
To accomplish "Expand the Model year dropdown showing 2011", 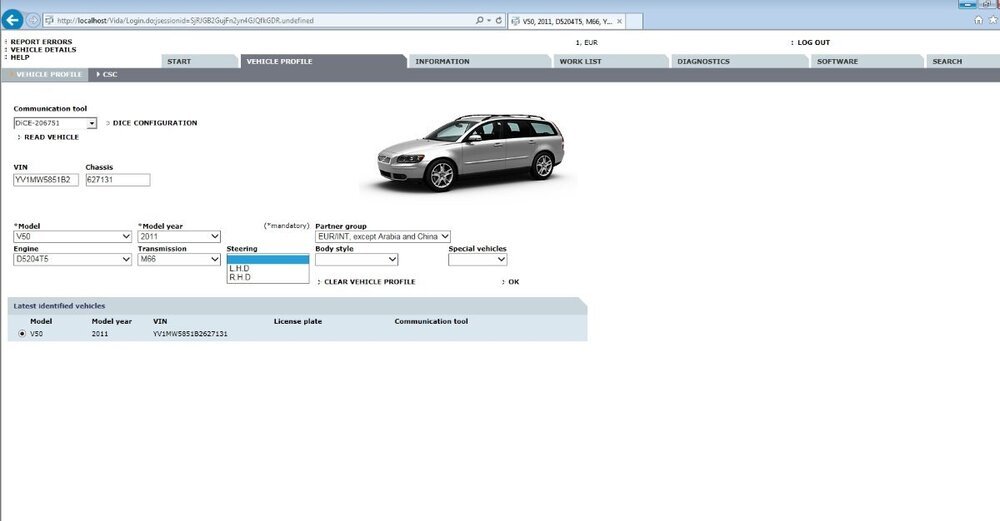I will coord(179,237).
